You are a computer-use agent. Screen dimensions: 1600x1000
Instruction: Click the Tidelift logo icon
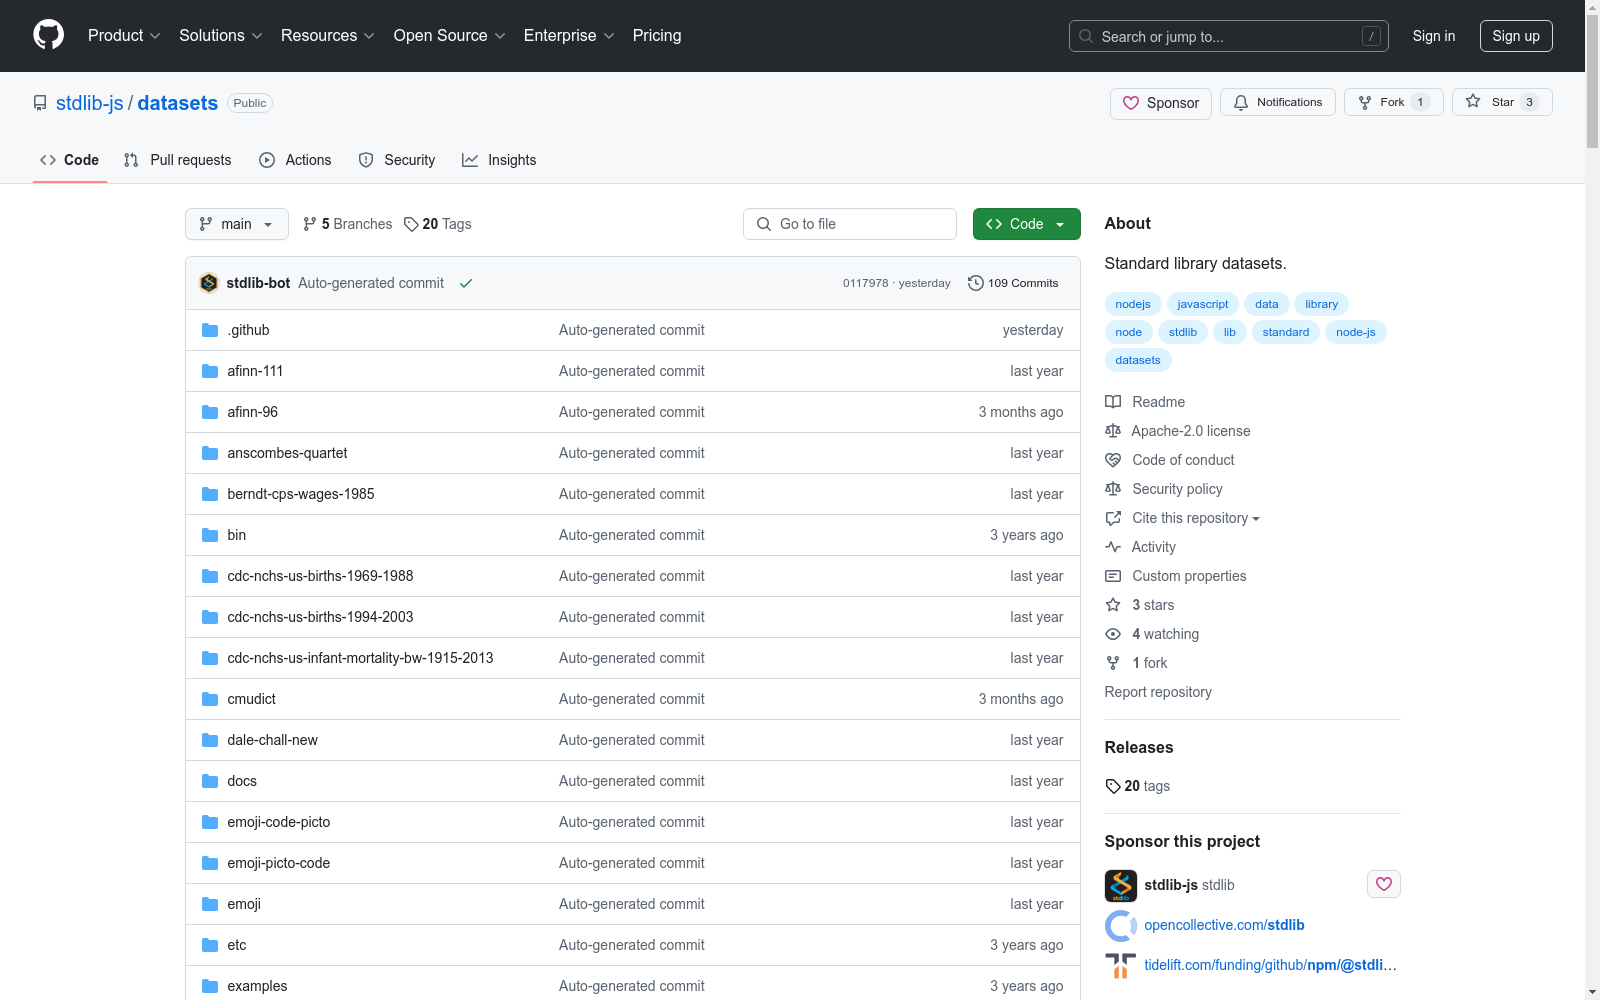pyautogui.click(x=1121, y=965)
